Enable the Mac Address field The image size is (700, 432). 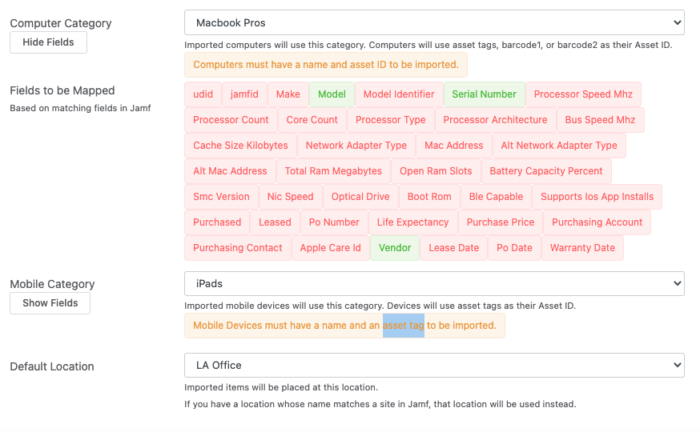coord(454,145)
